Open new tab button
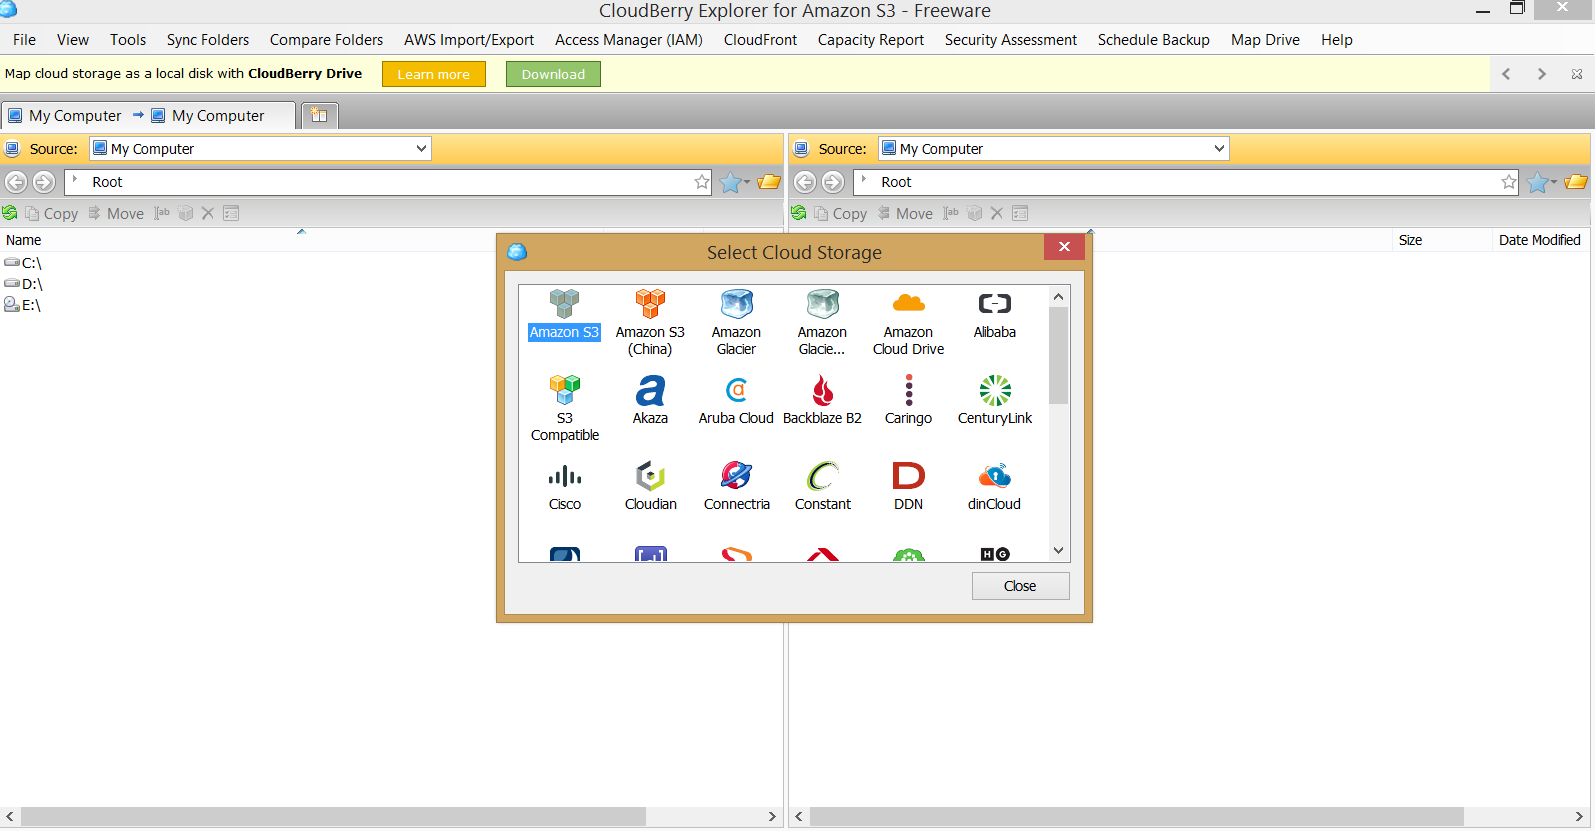The image size is (1595, 831). coord(319,115)
